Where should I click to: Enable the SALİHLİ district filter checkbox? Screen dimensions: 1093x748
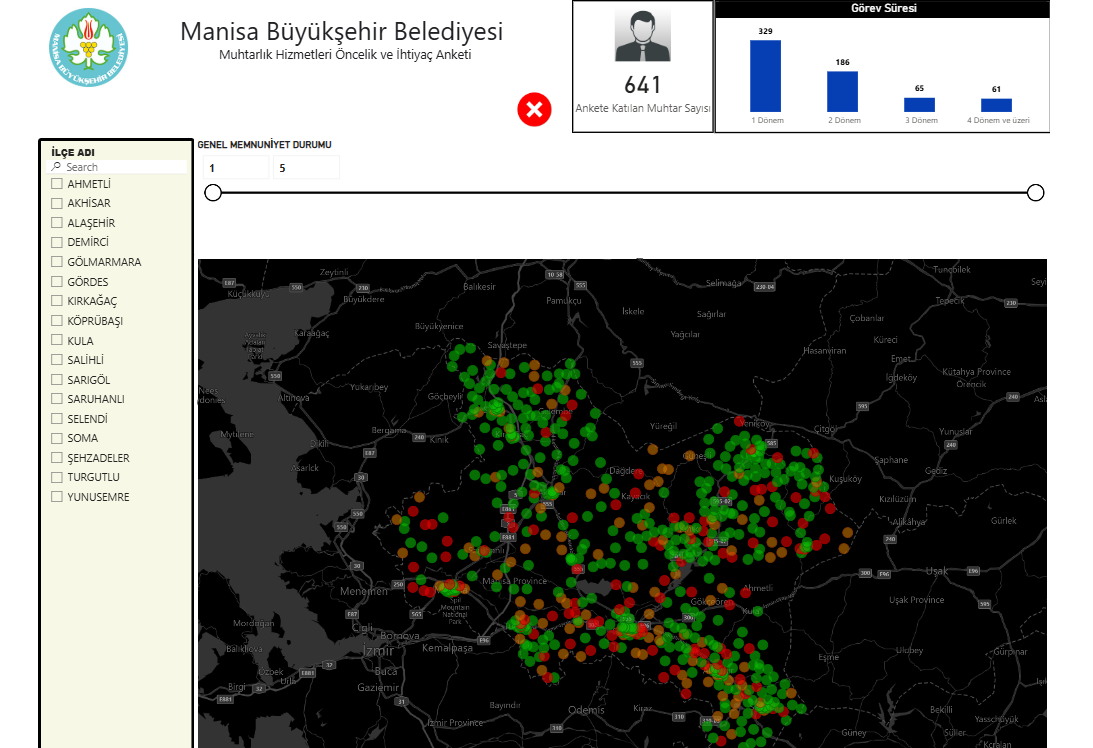pyautogui.click(x=57, y=360)
